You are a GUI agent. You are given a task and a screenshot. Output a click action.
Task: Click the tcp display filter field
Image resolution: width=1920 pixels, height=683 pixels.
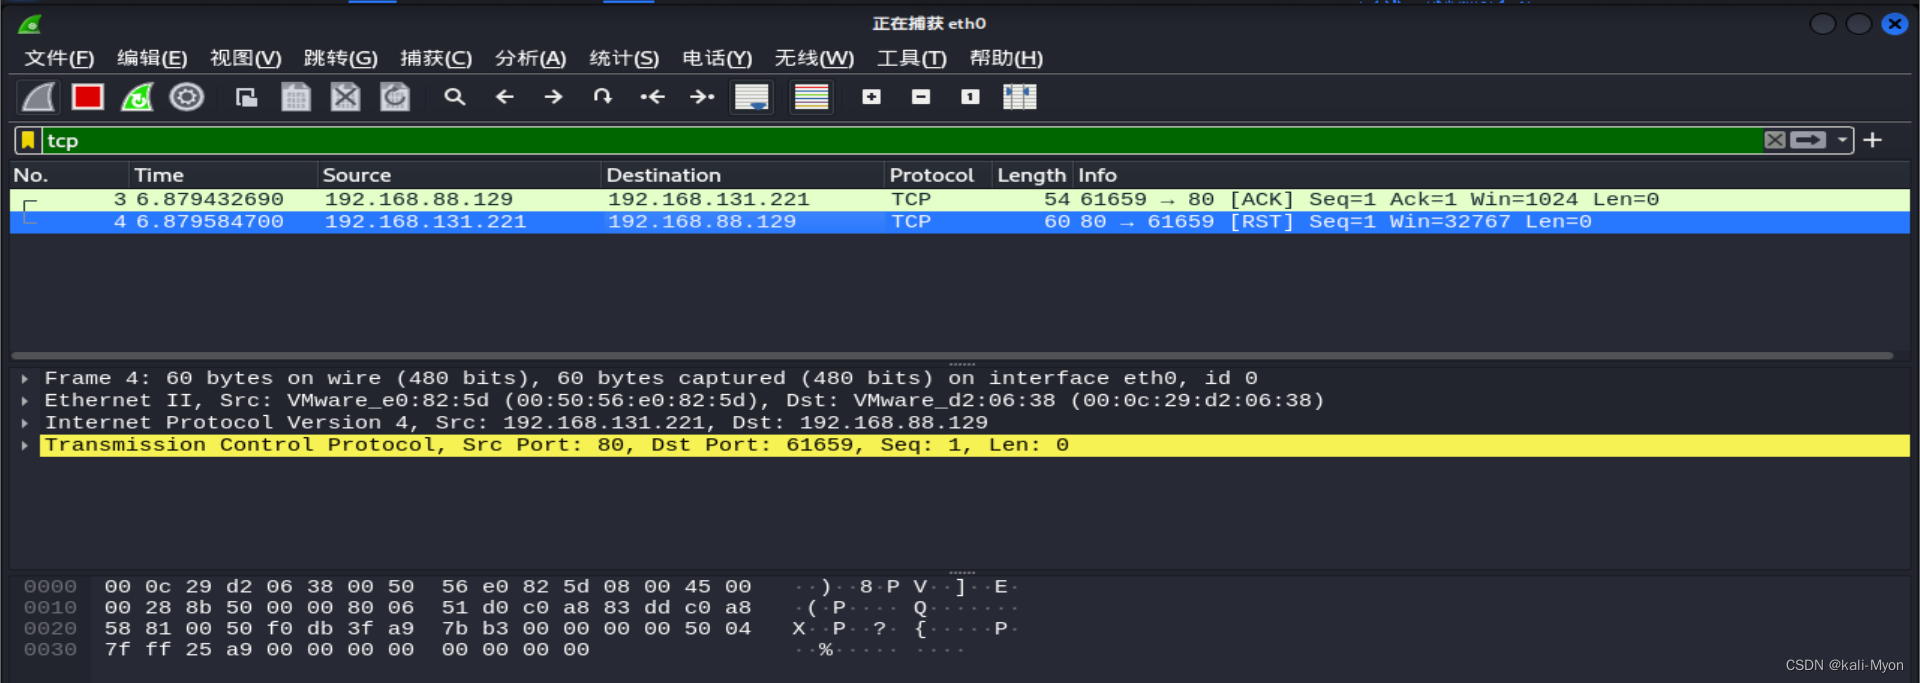902,140
